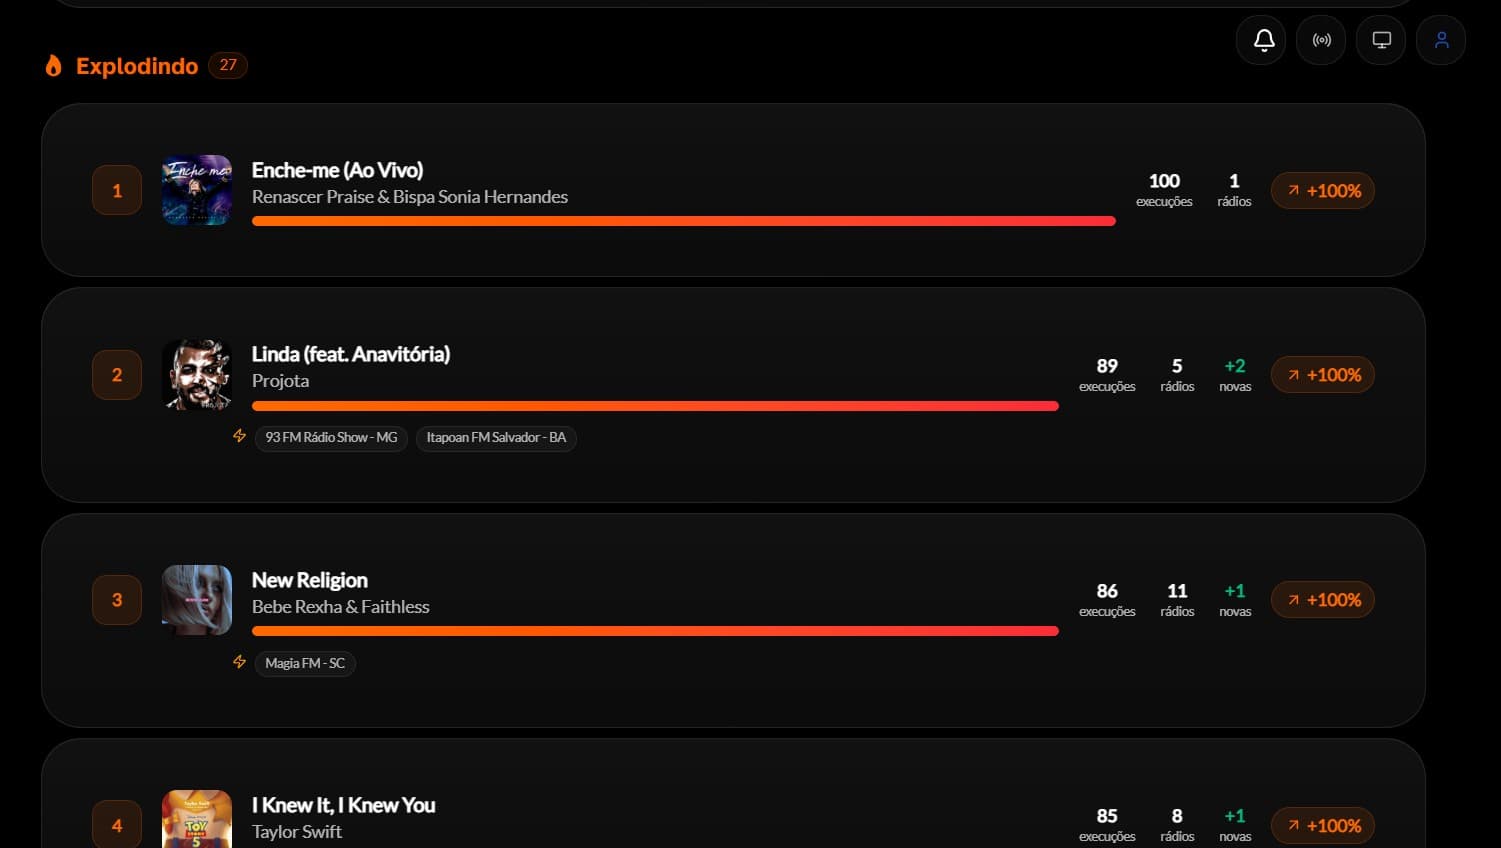Click the live broadcast signal icon
1501x848 pixels.
coord(1322,40)
